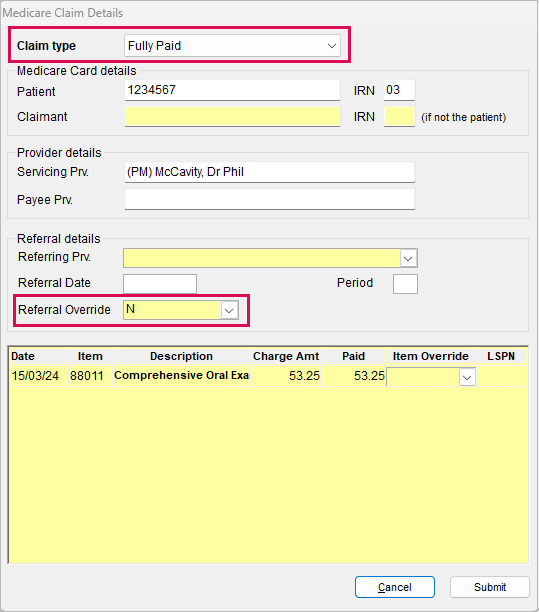Click the Servicing Prv. field
Screen dimensions: 539x612
tap(270, 172)
